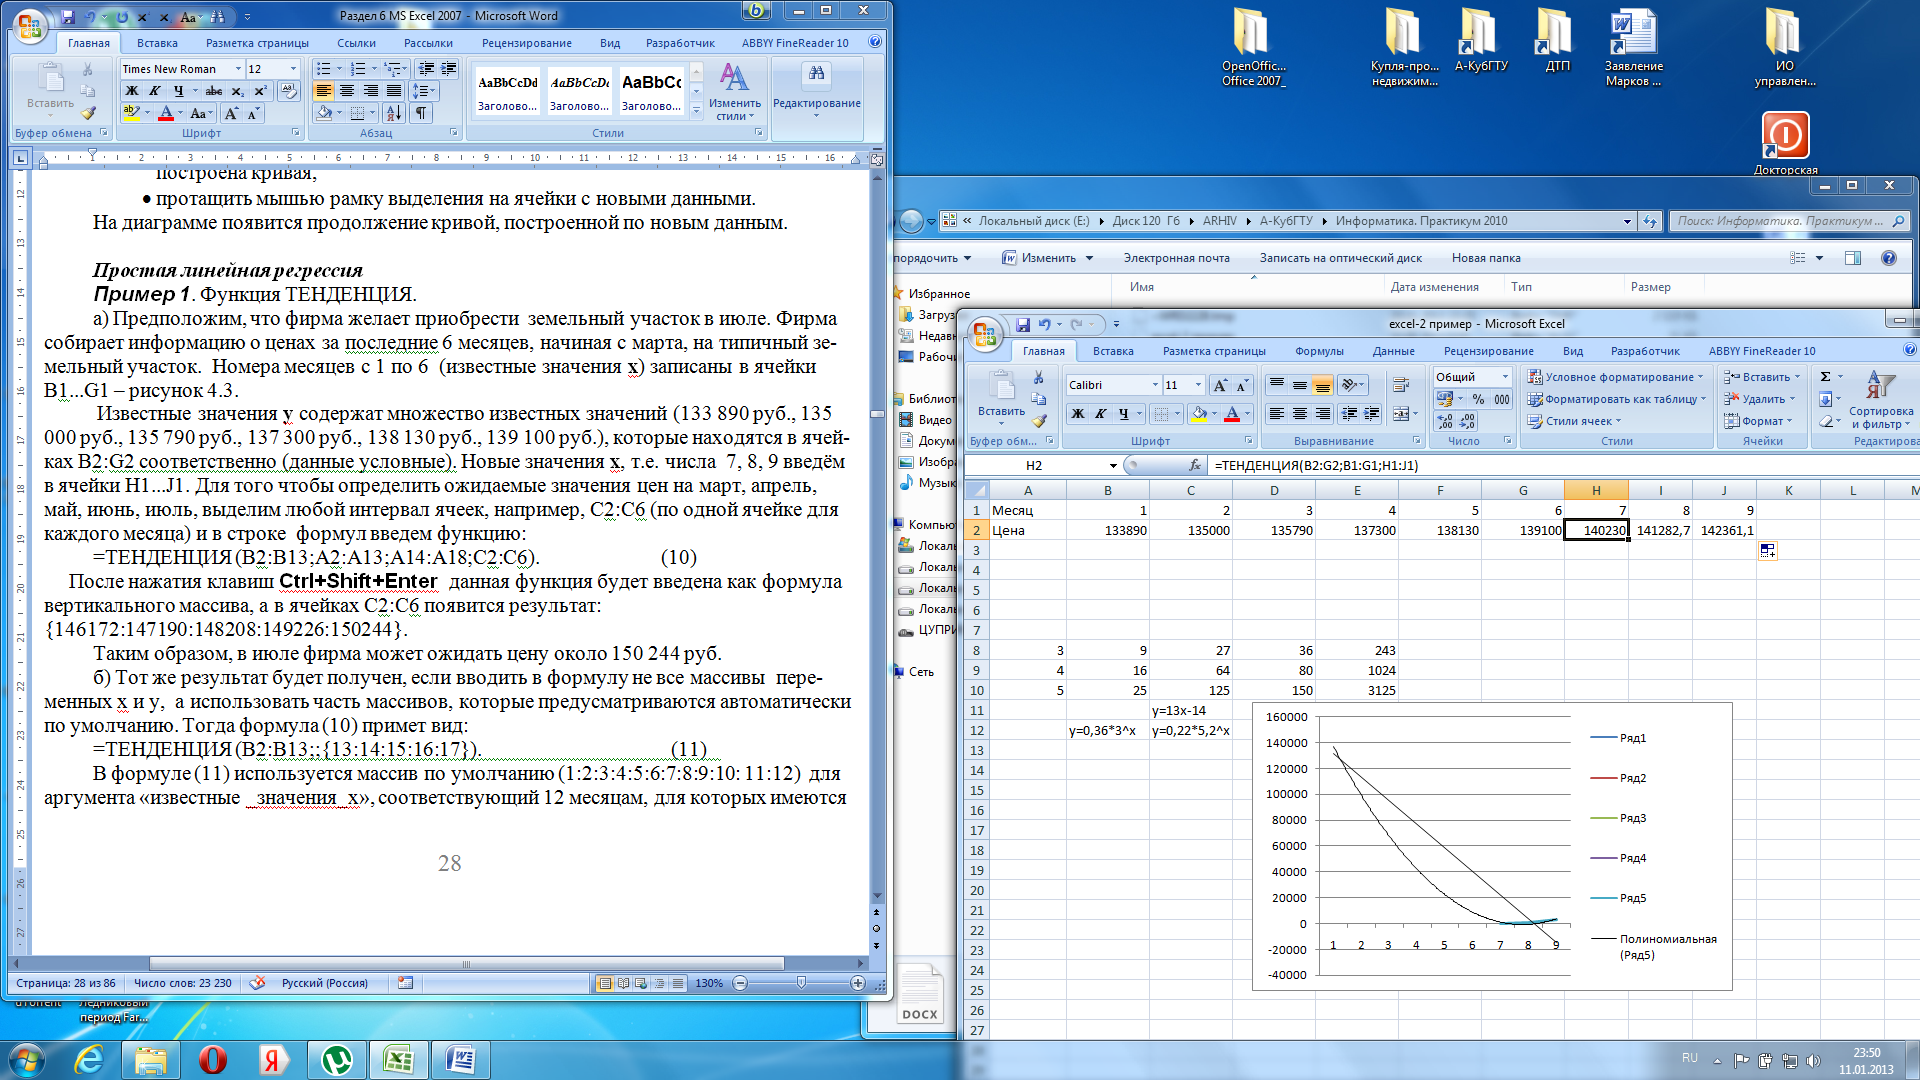Toggle justify alignment in Word ribbon
This screenshot has height=1080, width=1920.
coord(394,91)
